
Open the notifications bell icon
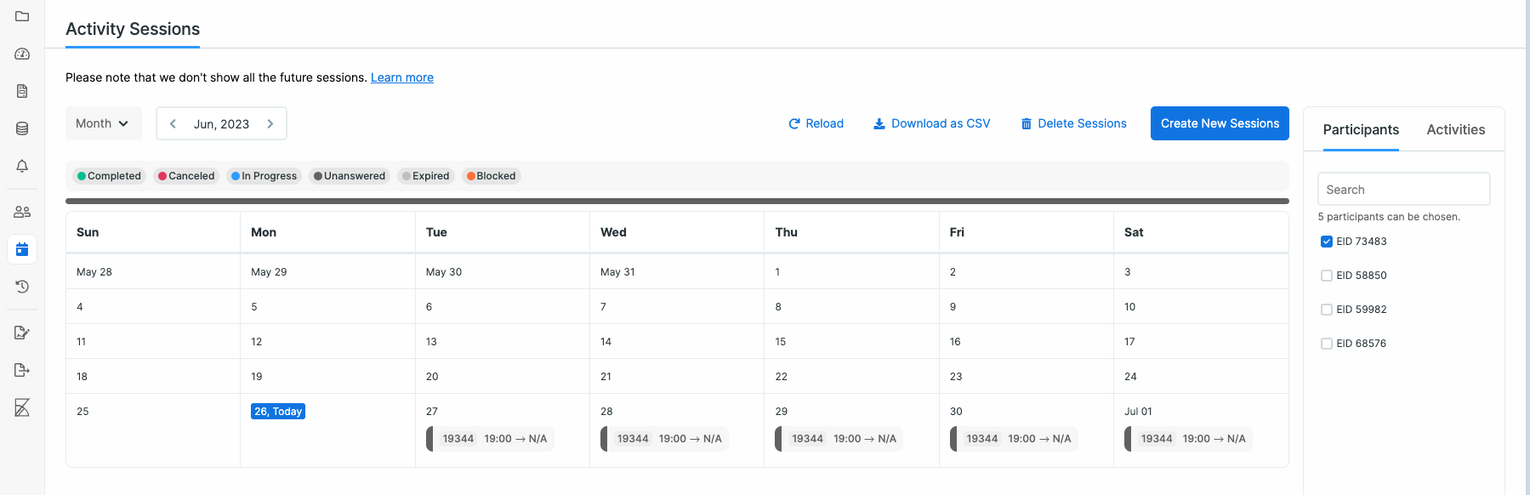point(22,166)
